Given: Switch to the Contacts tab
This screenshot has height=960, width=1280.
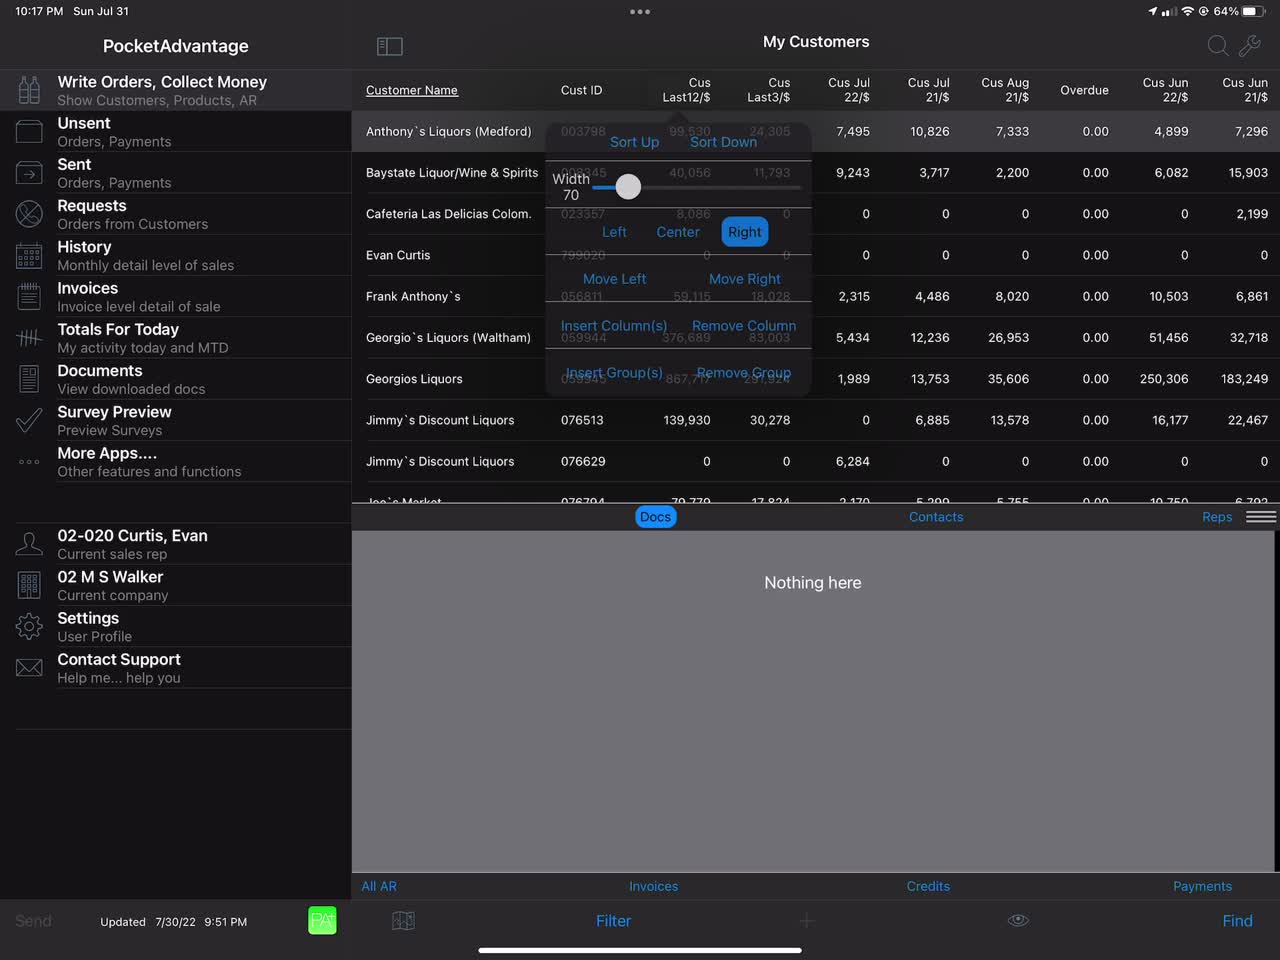Looking at the screenshot, I should tap(935, 516).
